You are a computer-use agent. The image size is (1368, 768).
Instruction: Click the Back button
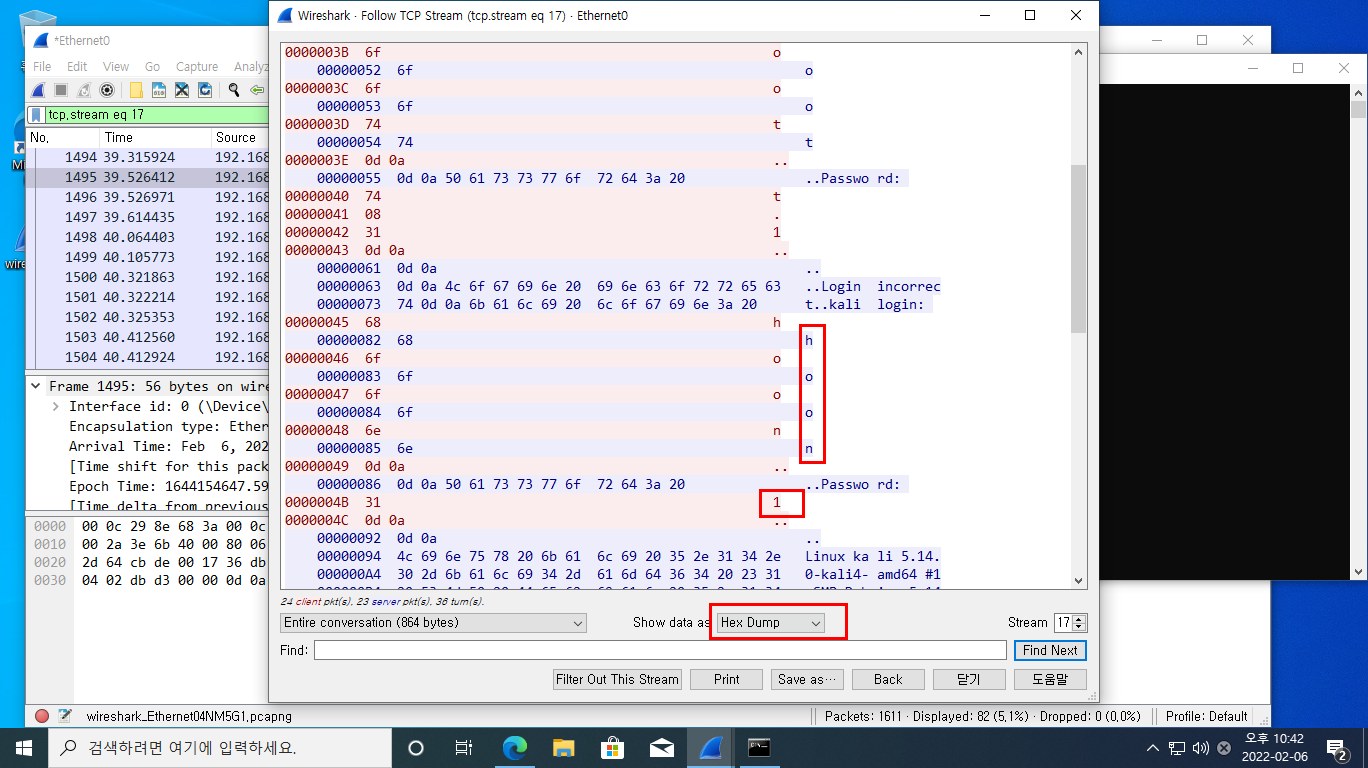pyautogui.click(x=888, y=679)
